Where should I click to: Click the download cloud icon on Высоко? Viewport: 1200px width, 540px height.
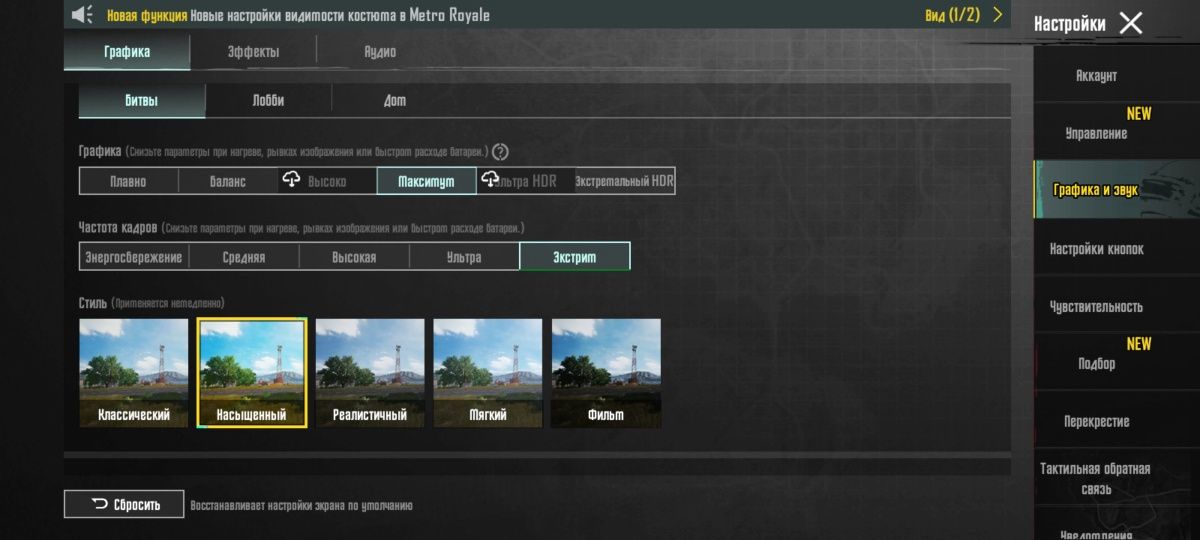tap(292, 179)
